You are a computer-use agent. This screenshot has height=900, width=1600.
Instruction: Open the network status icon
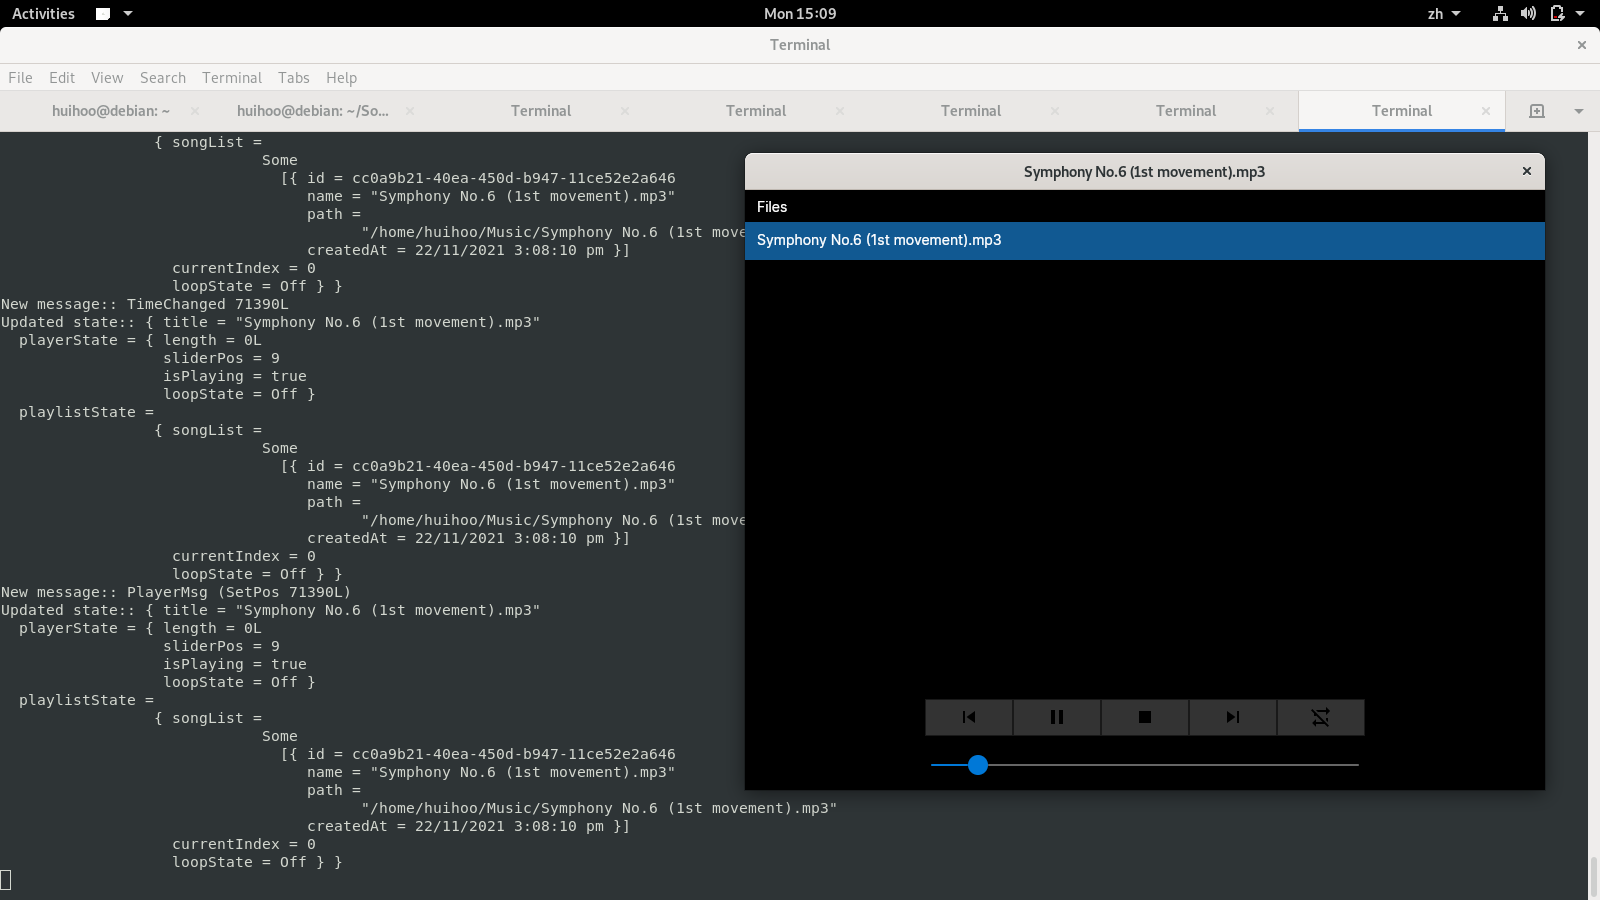(1500, 14)
